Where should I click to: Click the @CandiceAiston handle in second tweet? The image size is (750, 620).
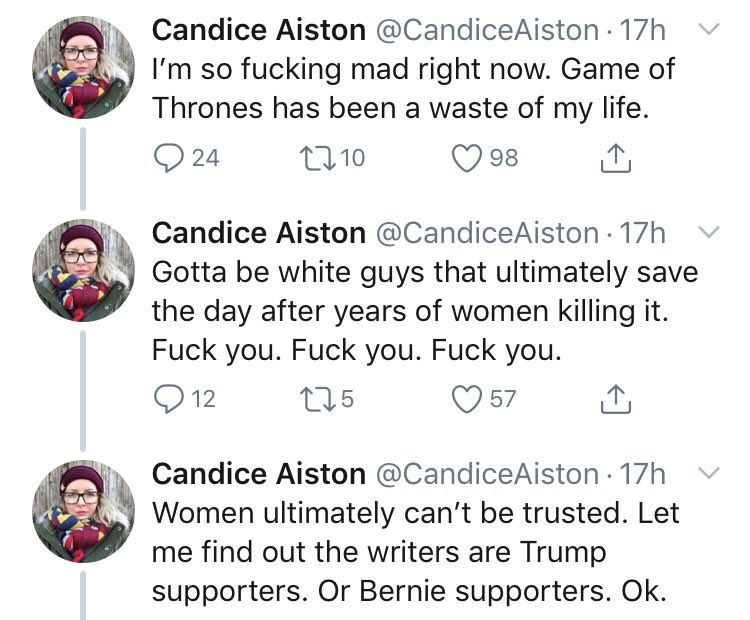pyautogui.click(x=487, y=233)
